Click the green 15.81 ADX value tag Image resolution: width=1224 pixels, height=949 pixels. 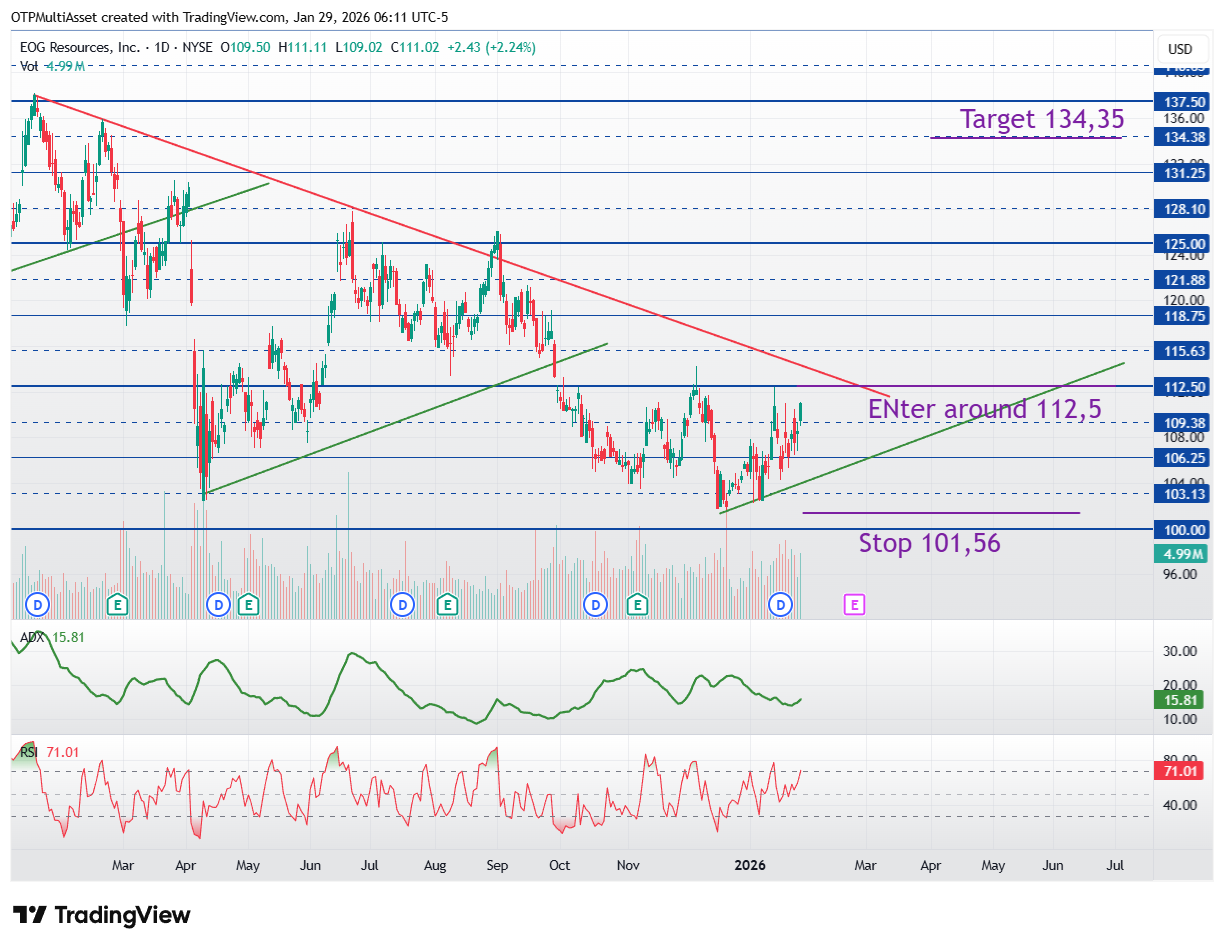pos(1181,700)
